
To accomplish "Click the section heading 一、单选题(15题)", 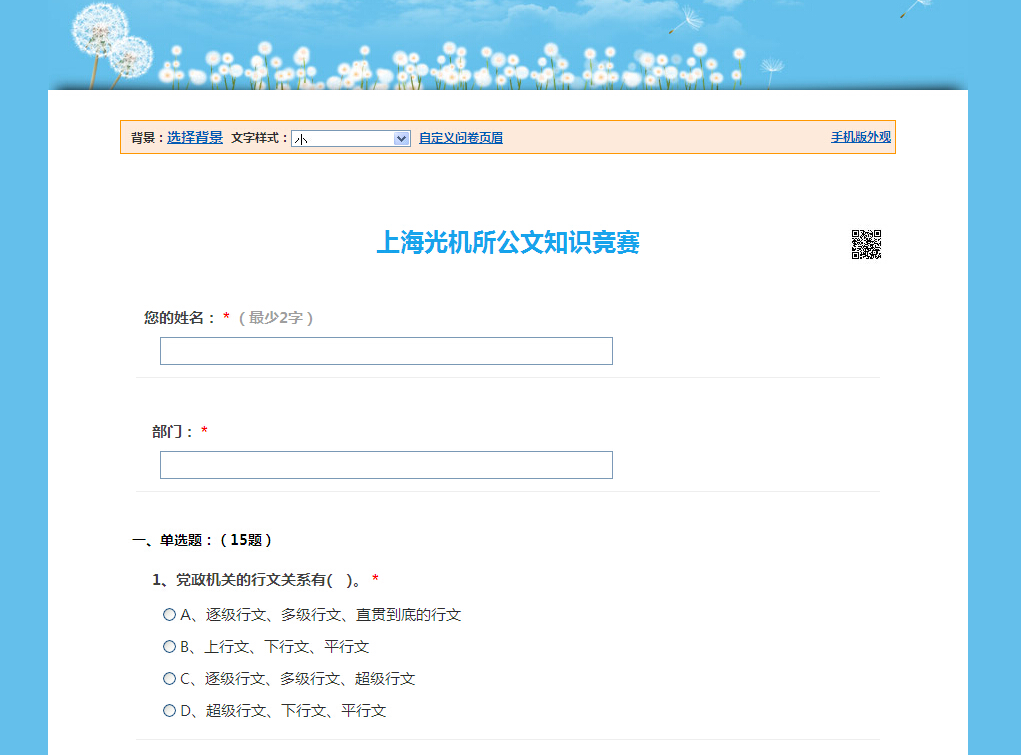I will point(202,540).
